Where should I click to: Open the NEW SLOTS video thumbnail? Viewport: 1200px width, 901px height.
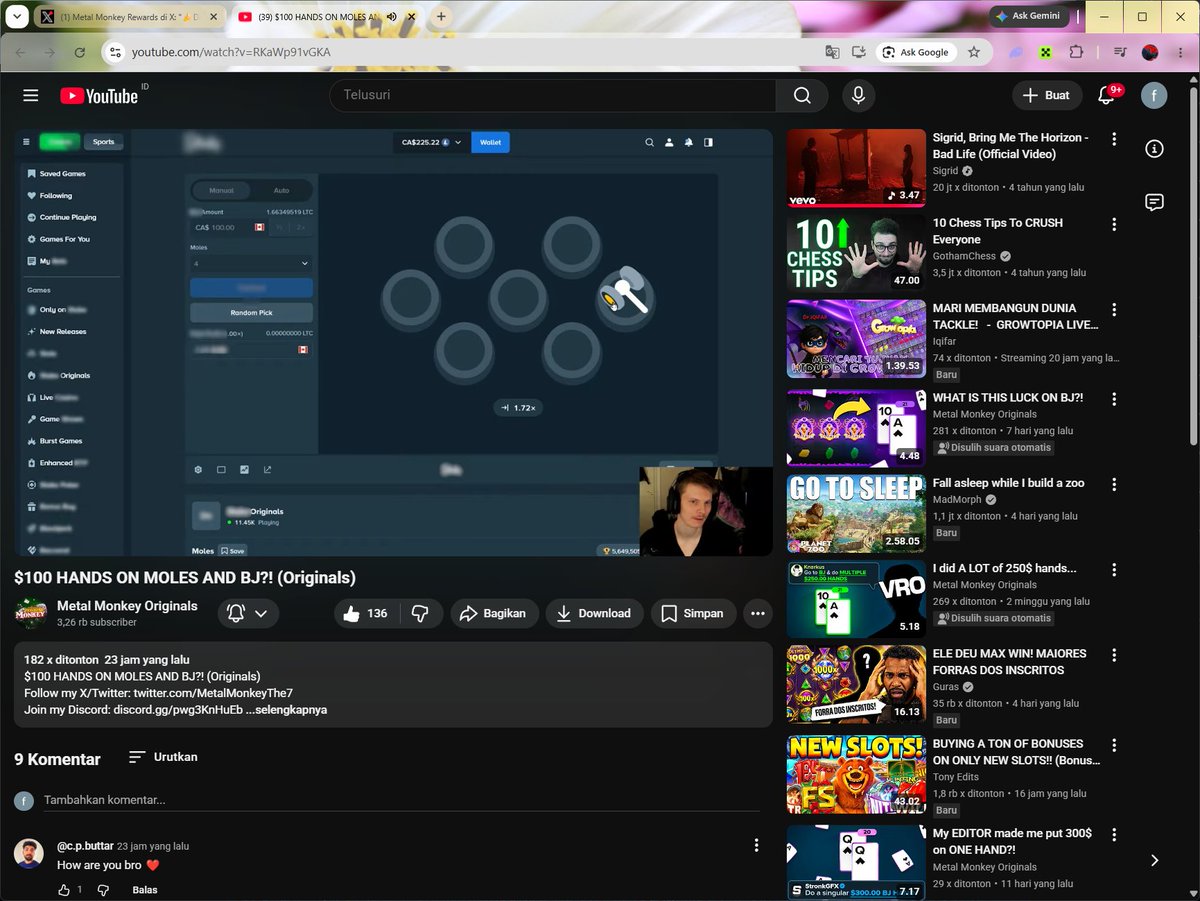coord(856,774)
